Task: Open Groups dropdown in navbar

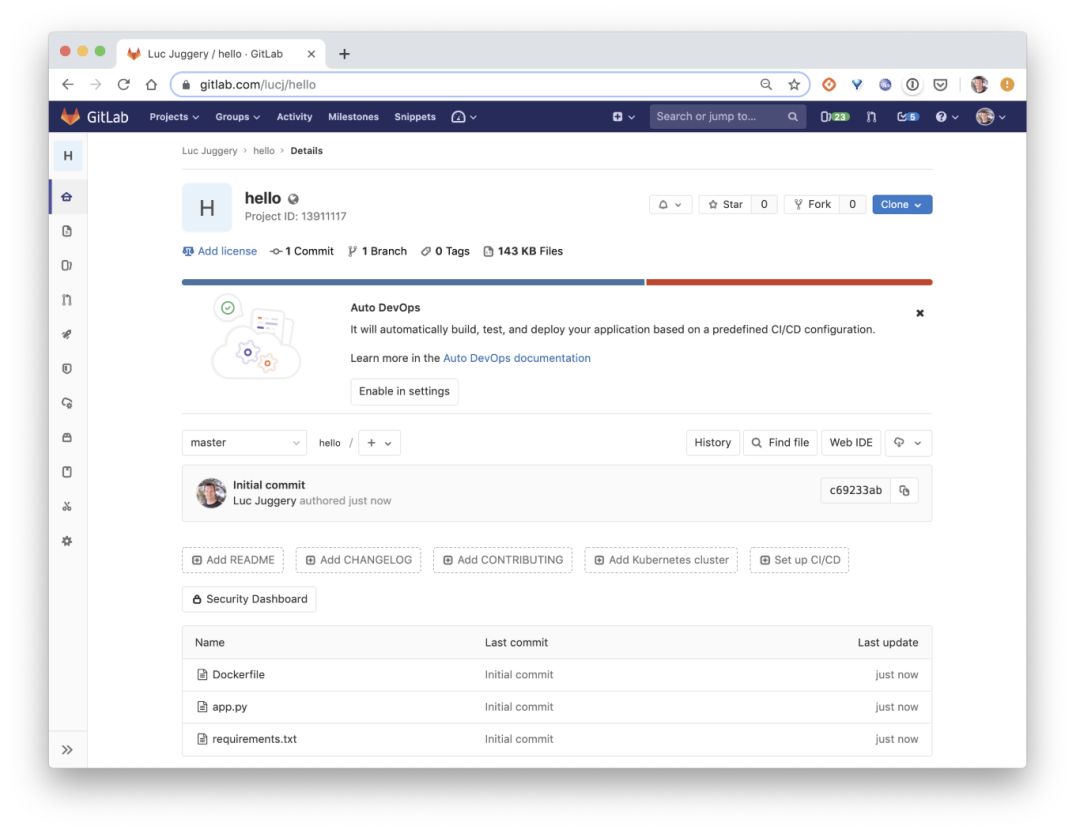Action: click(238, 116)
